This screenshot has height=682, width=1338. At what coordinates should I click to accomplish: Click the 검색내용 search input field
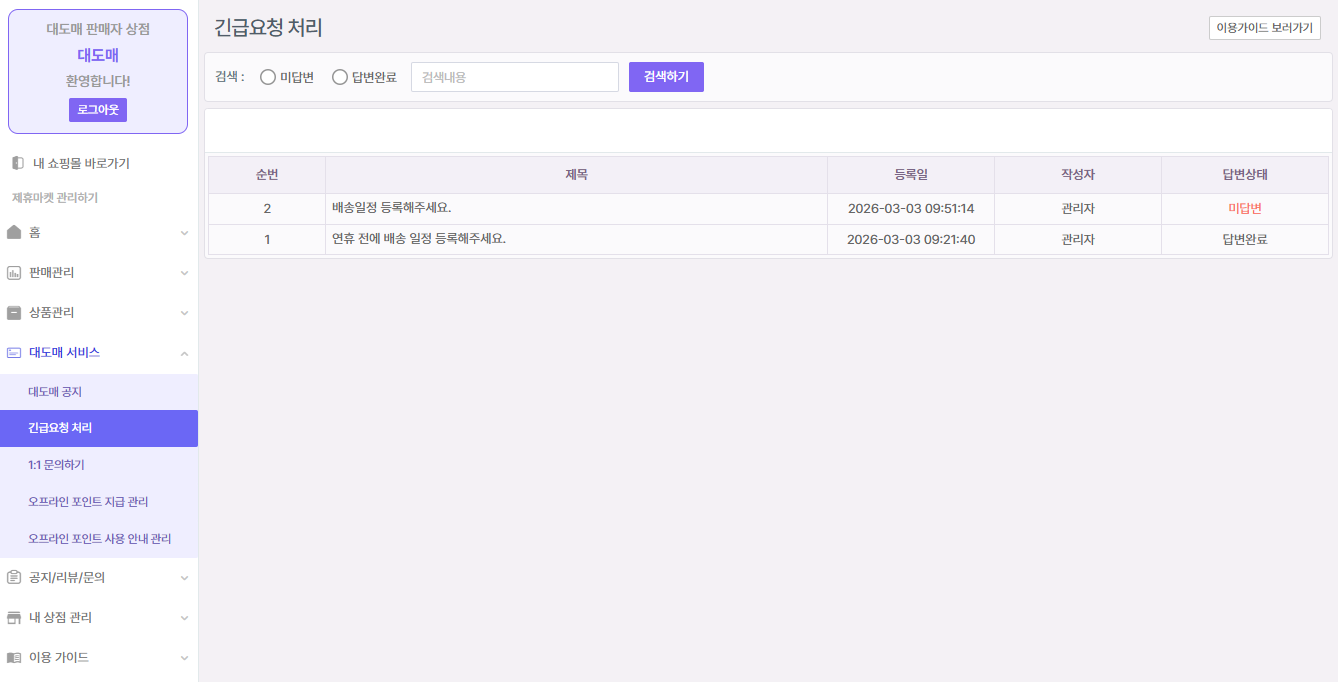click(x=514, y=77)
